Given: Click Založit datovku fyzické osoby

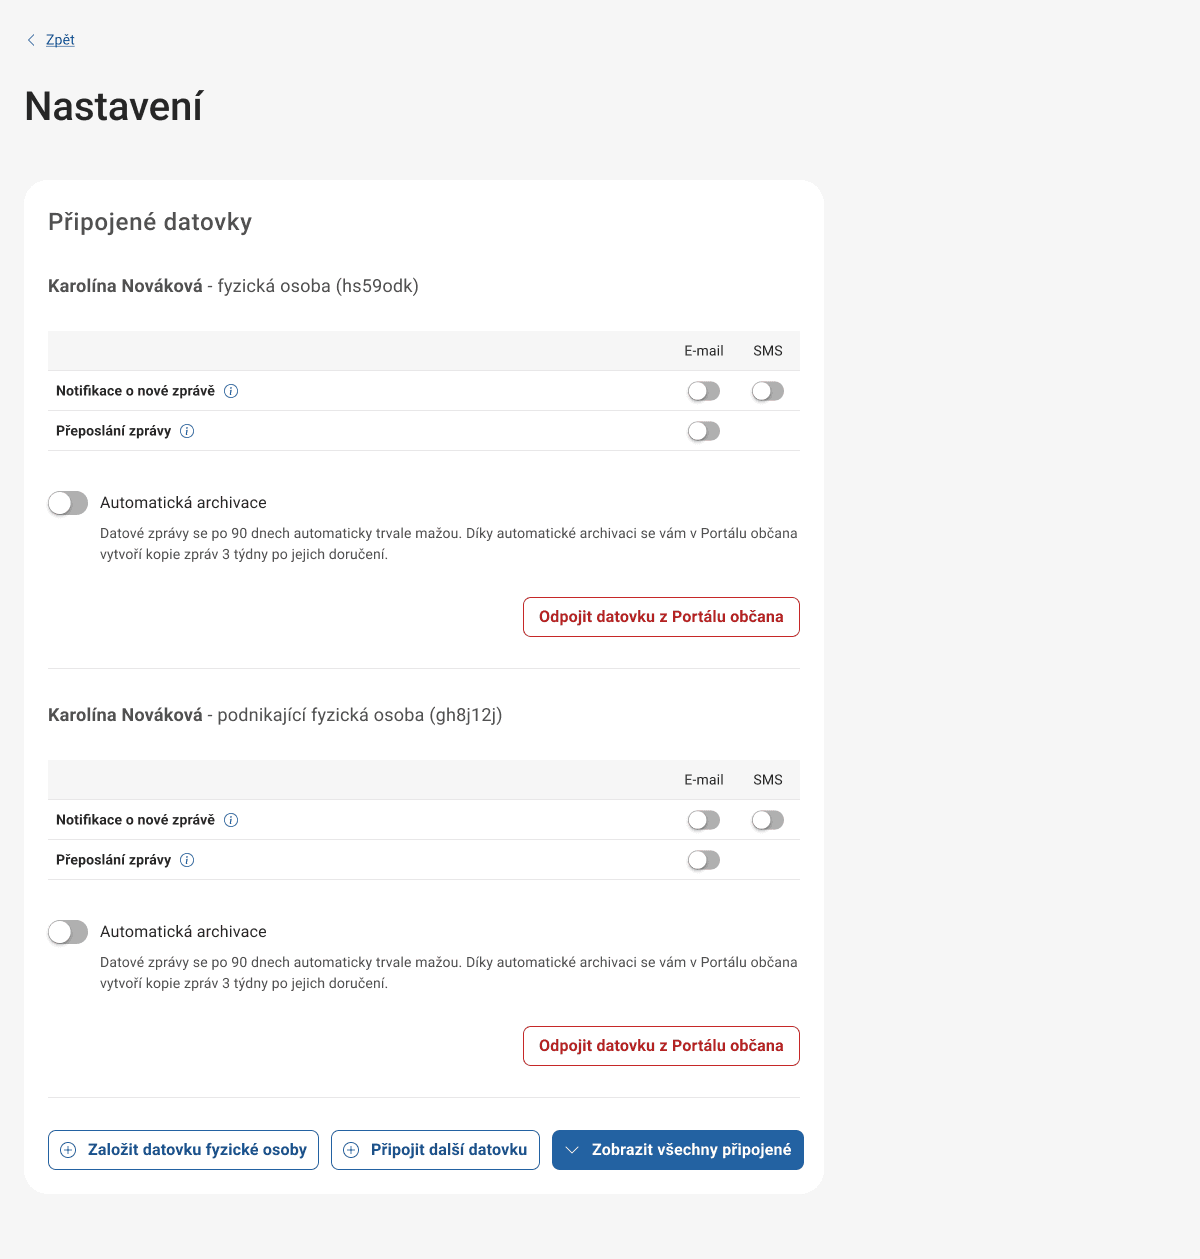Looking at the screenshot, I should (x=183, y=1150).
